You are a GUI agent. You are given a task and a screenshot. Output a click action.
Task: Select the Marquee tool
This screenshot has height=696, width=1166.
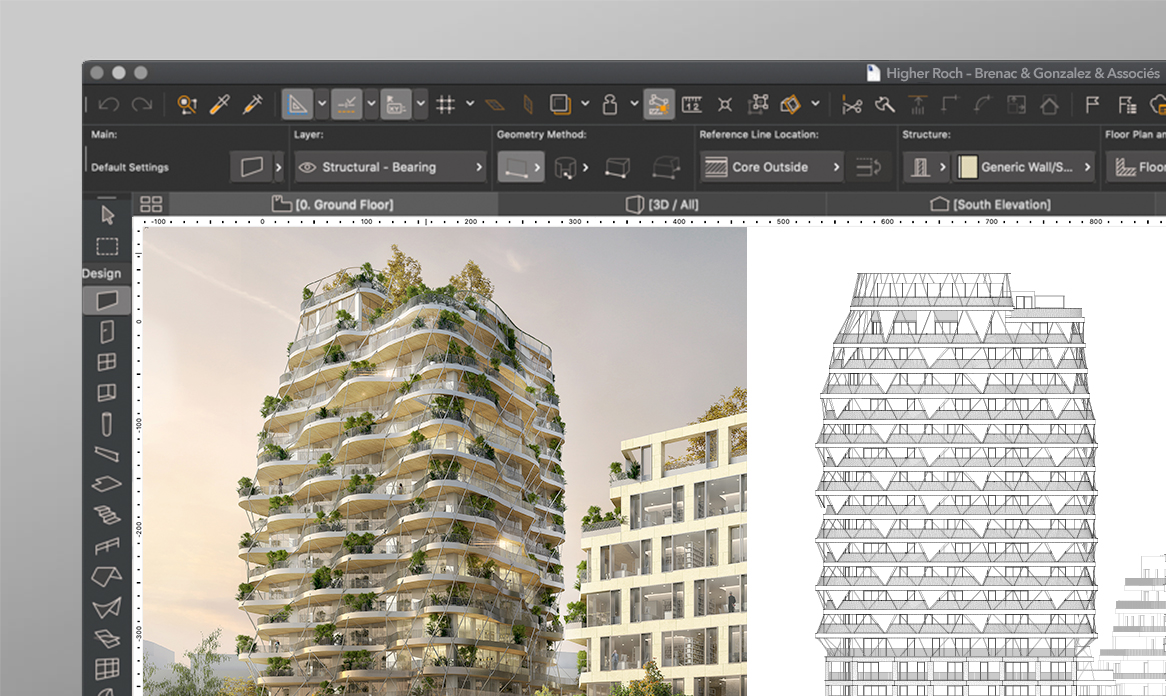tap(107, 247)
